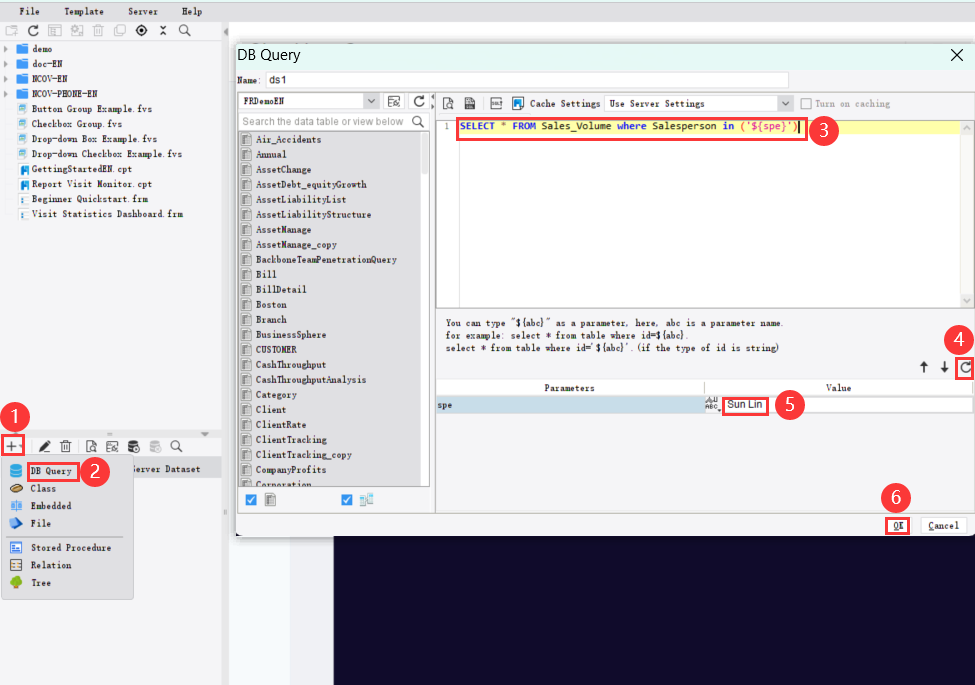Click the pencil edit dataset icon

click(x=44, y=447)
